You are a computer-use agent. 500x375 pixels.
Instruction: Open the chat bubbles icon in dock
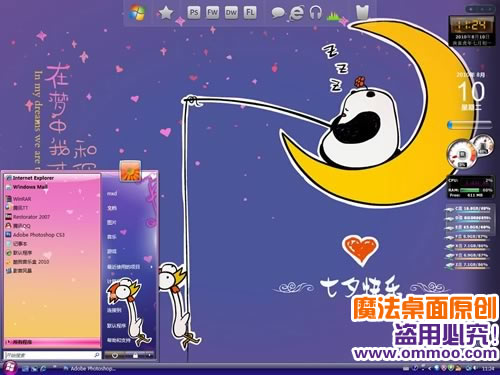tap(278, 13)
